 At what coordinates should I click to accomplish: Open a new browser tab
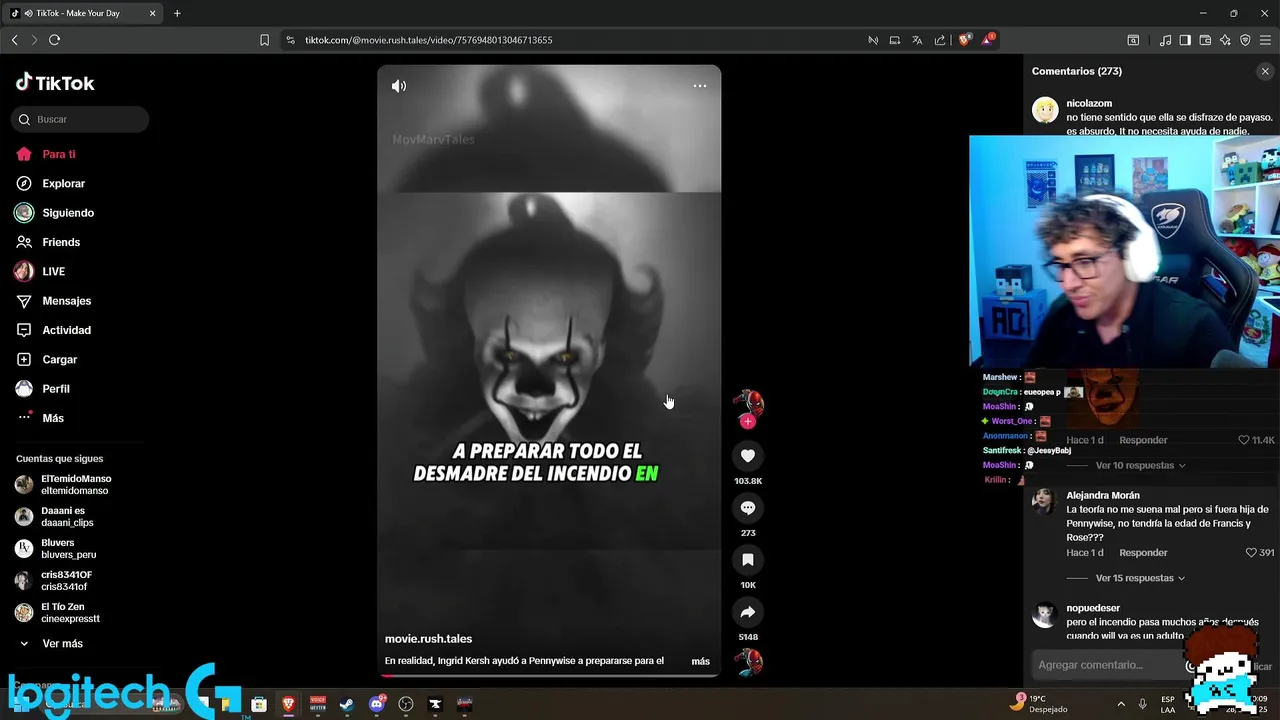[177, 13]
